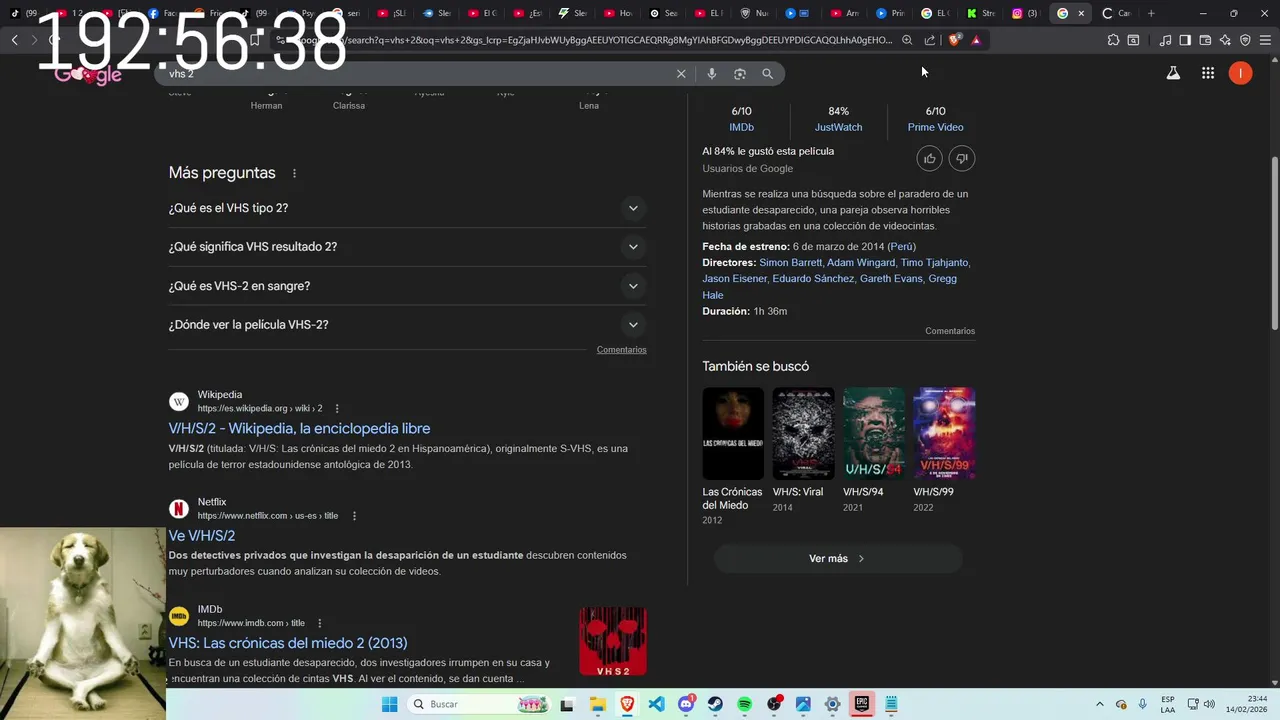Screen dimensions: 1280x720
Task: Open Search Labs flask icon
Action: 1173,73
